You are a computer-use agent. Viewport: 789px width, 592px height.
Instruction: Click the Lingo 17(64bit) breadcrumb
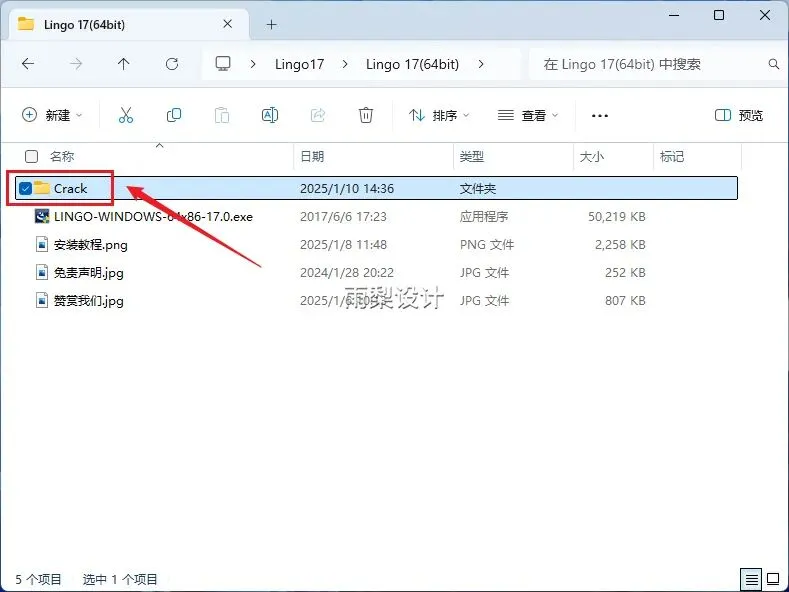pos(412,64)
